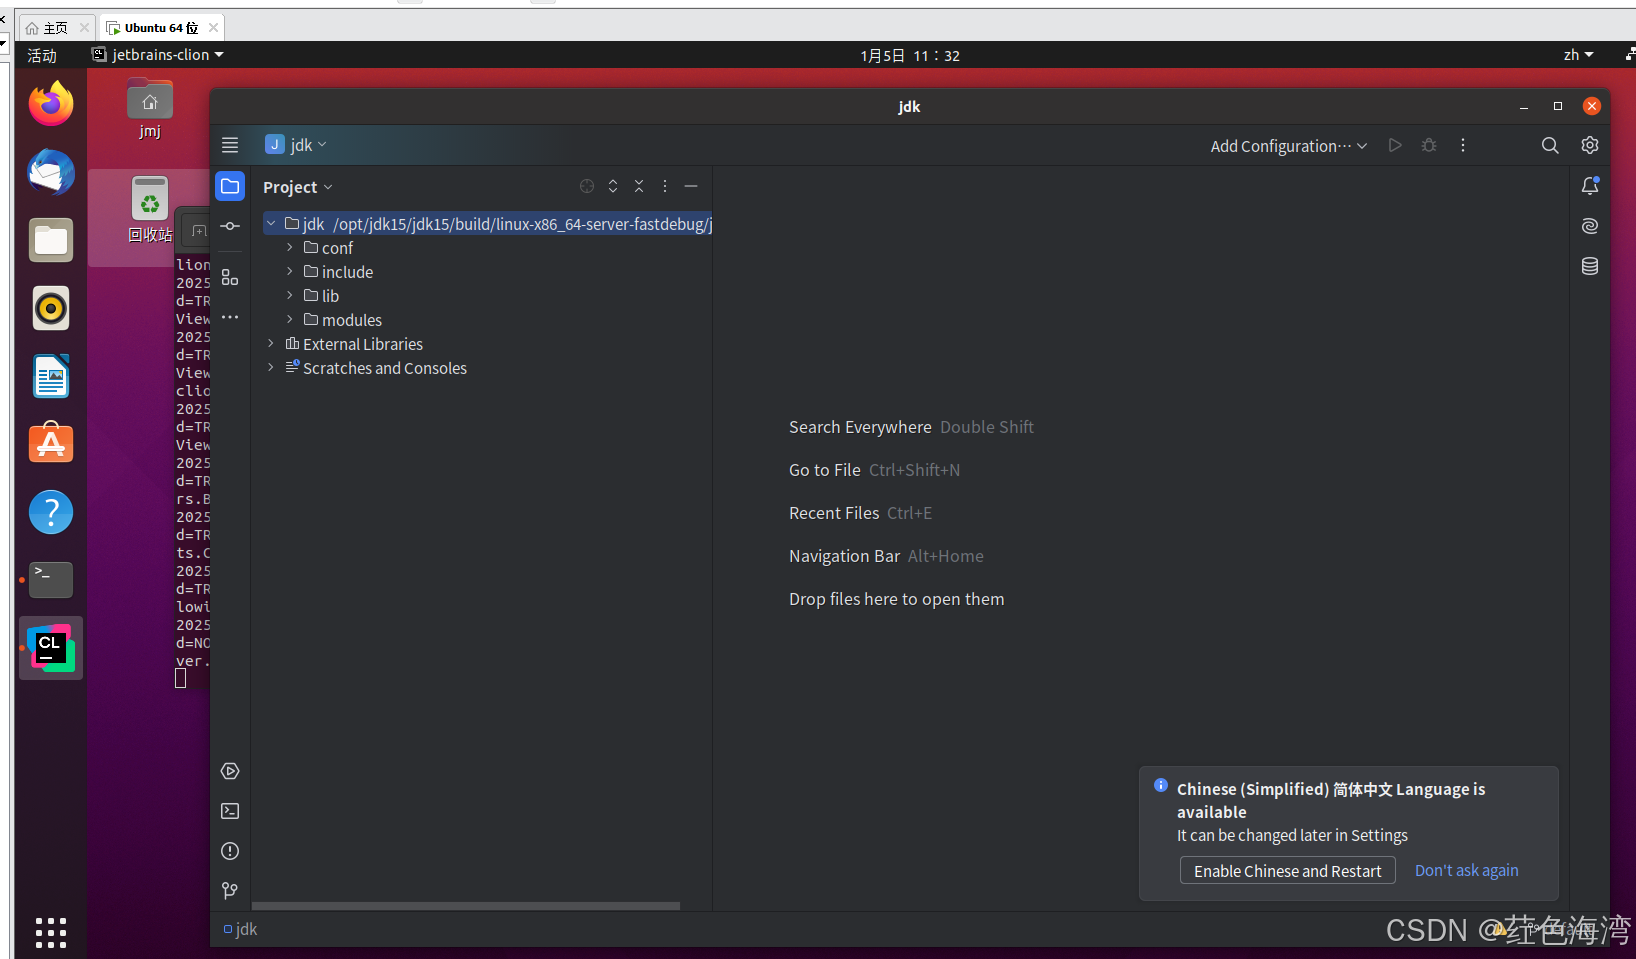Open the Project view selector dropdown
1636x959 pixels.
tap(298, 187)
